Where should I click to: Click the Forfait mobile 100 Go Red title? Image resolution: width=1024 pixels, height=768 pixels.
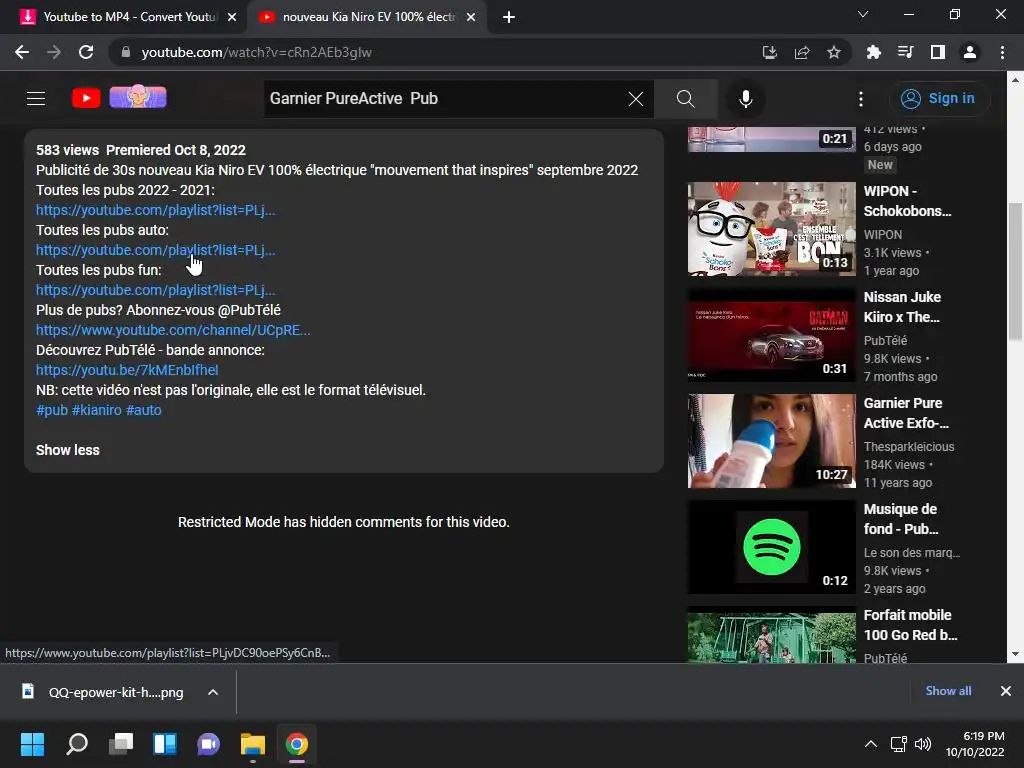(910, 625)
